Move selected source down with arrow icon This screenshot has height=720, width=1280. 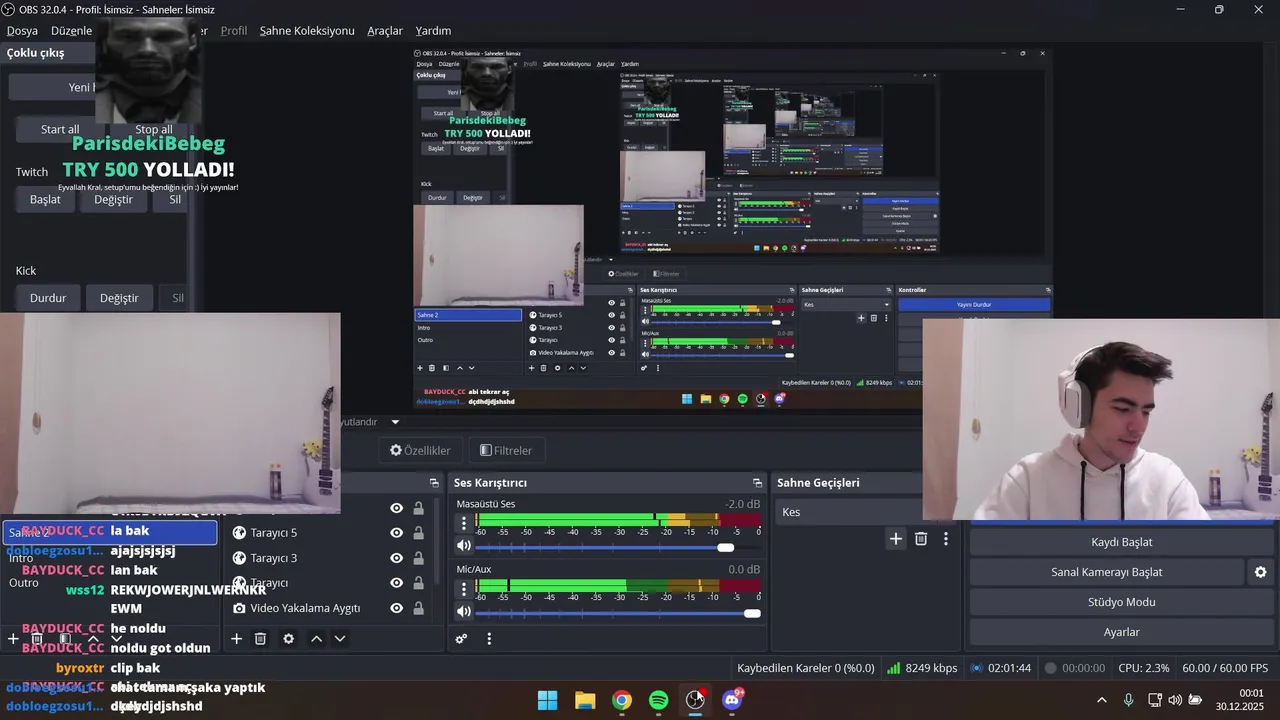pos(340,638)
